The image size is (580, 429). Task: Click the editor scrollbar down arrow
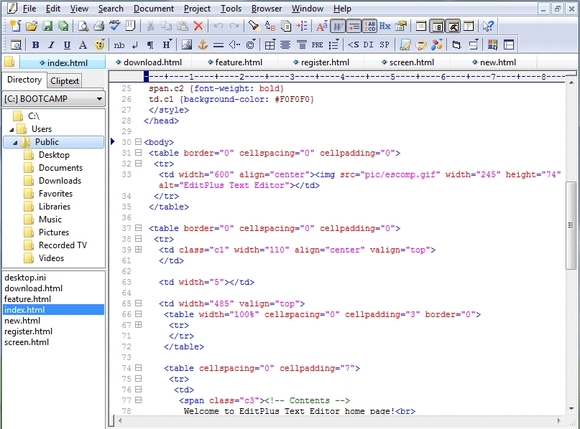pyautogui.click(x=571, y=408)
